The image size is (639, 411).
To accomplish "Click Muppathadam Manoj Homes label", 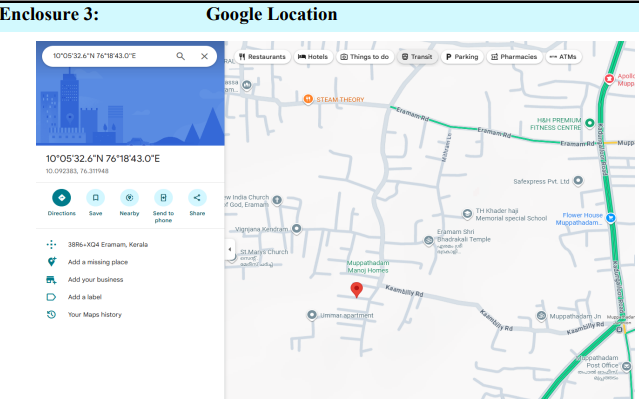I will pos(368,266).
